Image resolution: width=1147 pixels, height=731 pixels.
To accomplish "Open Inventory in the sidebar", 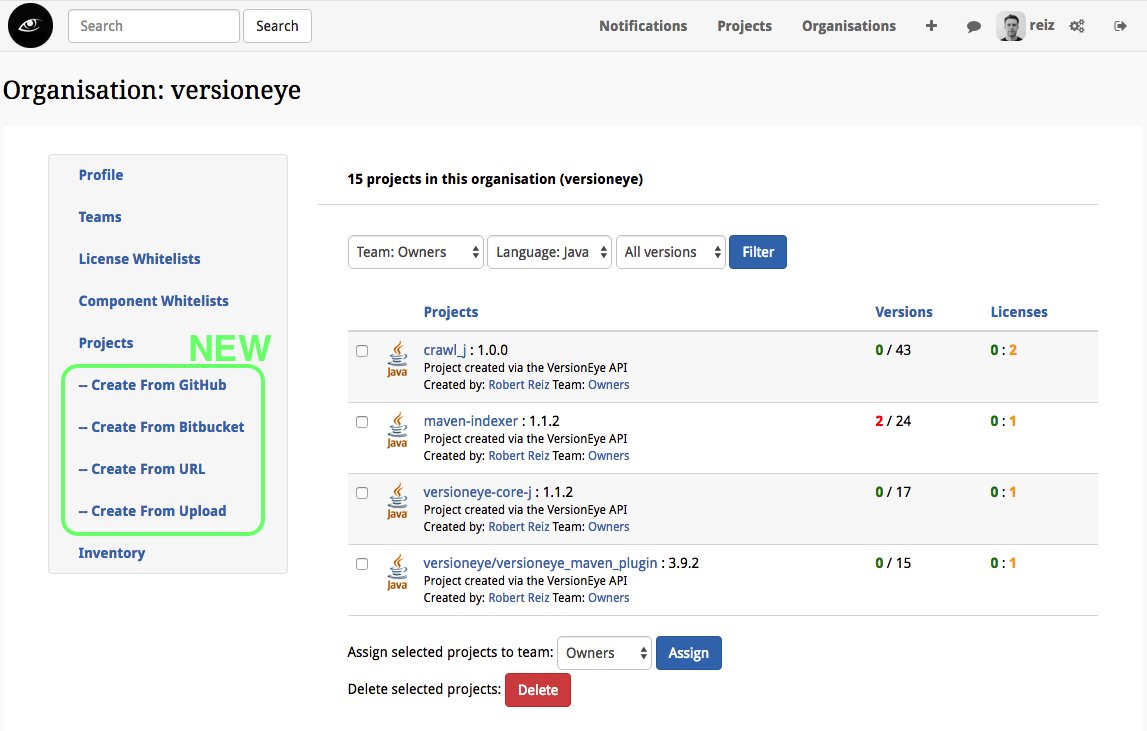I will pyautogui.click(x=112, y=553).
